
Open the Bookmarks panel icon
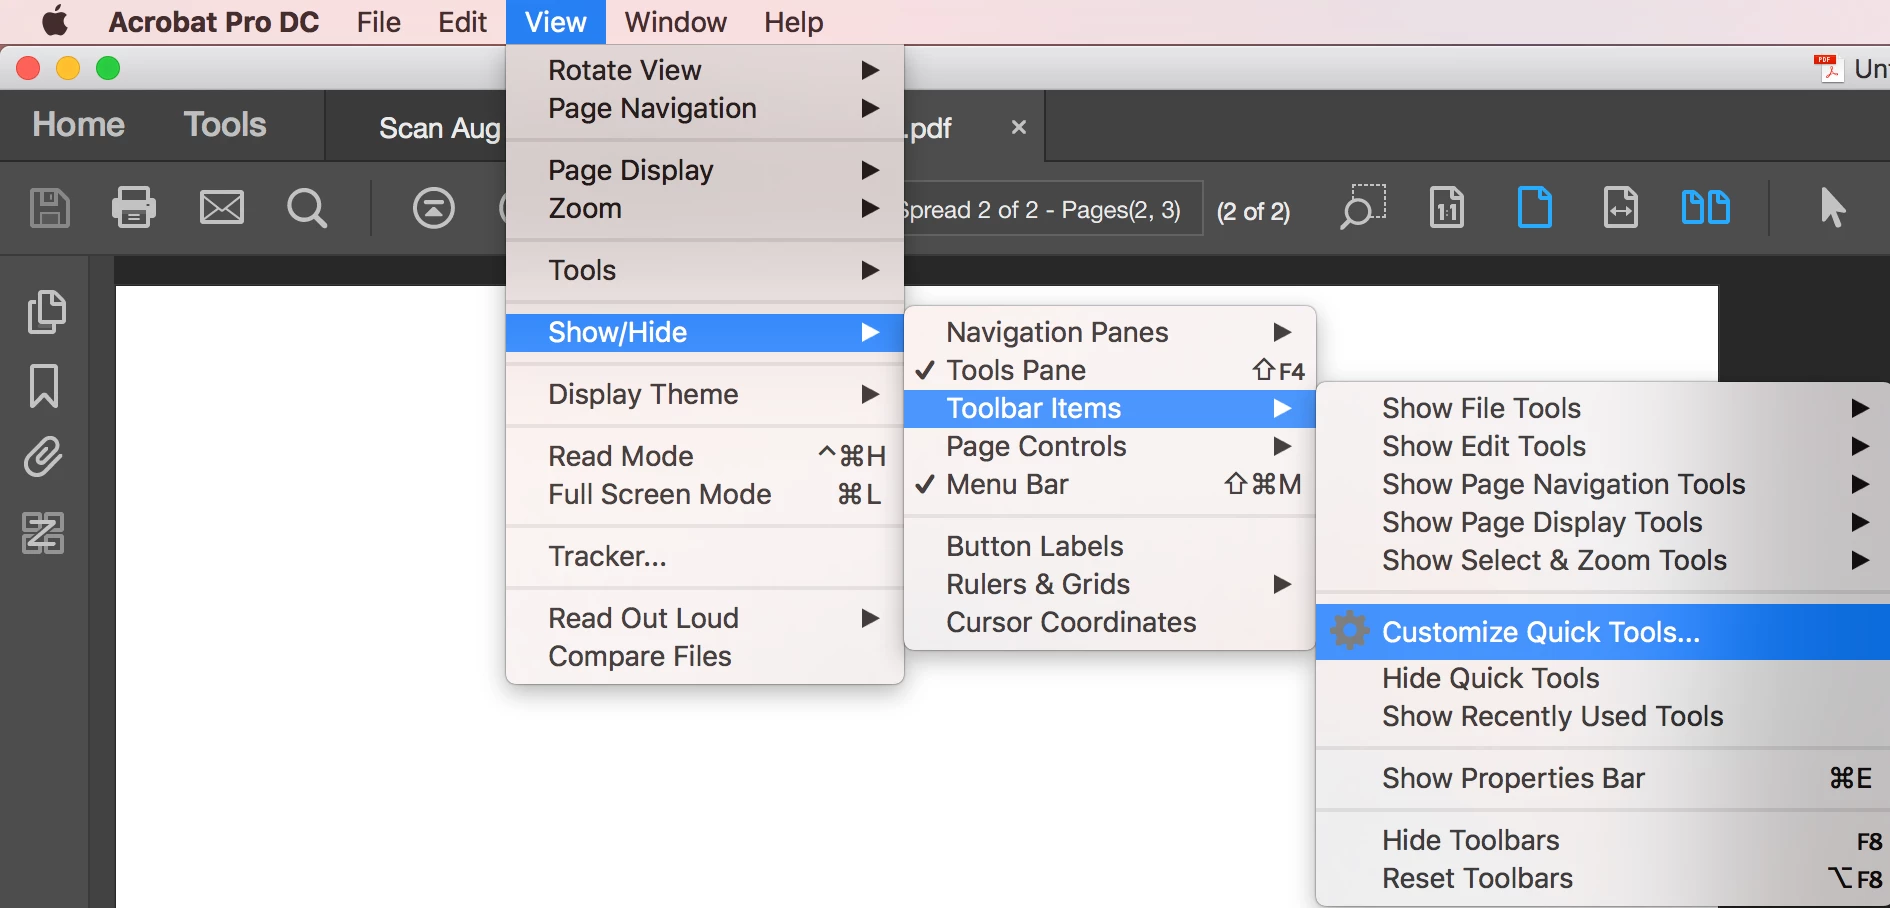(x=44, y=386)
